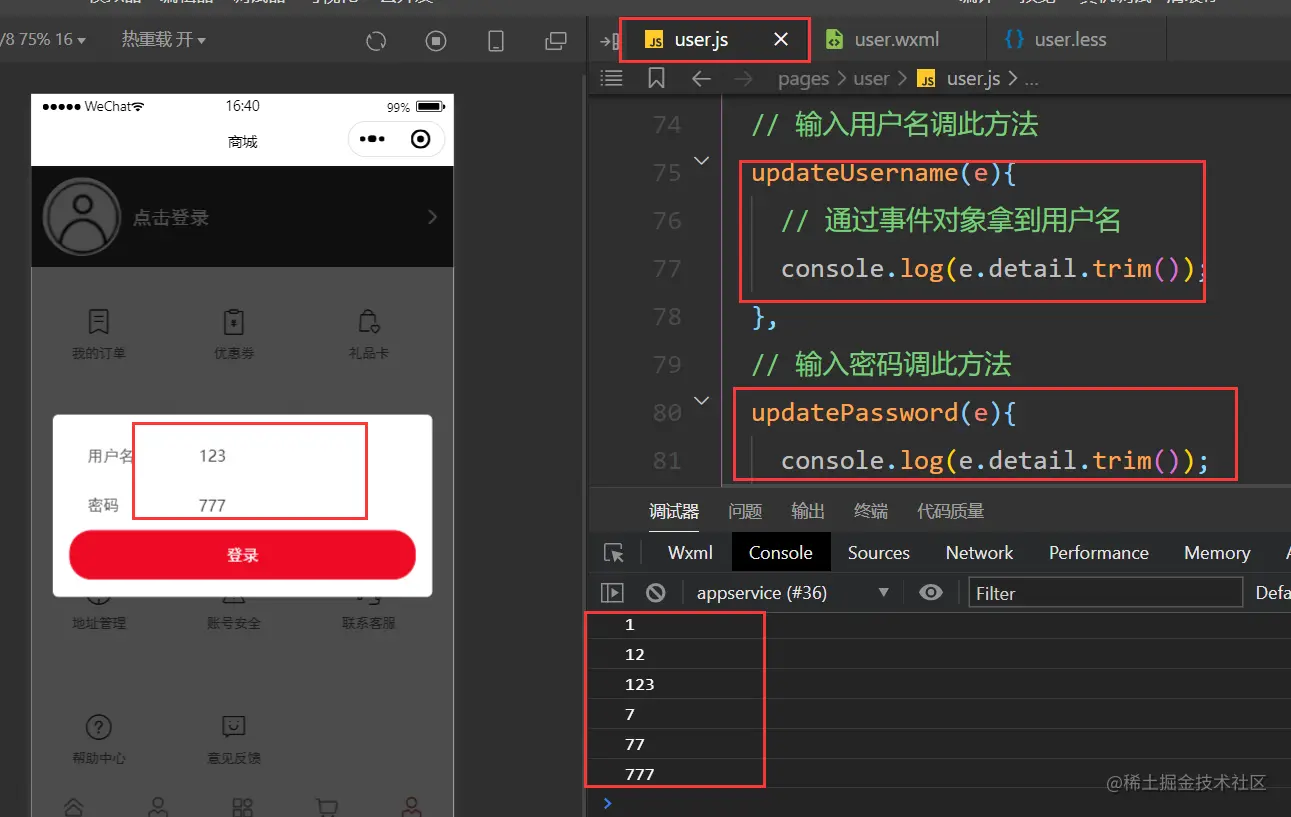Click pages in the breadcrumb path
The height and width of the screenshot is (817, 1291).
(x=804, y=79)
